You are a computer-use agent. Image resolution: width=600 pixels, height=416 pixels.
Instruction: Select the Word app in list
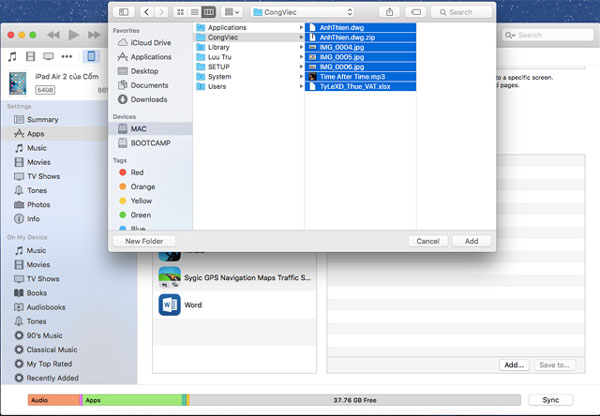234,305
